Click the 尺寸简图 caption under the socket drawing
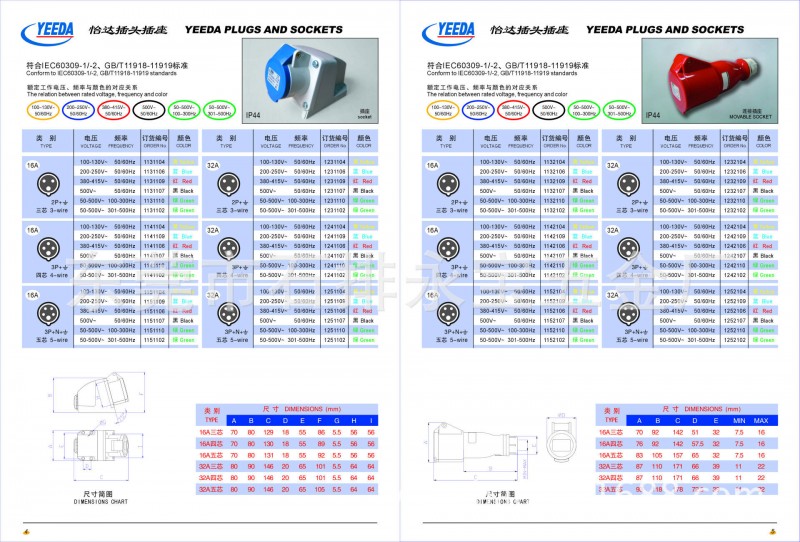 click(98, 494)
